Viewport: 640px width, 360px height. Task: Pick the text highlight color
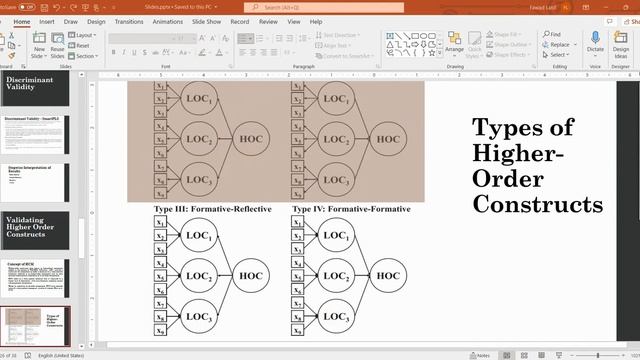202,52
